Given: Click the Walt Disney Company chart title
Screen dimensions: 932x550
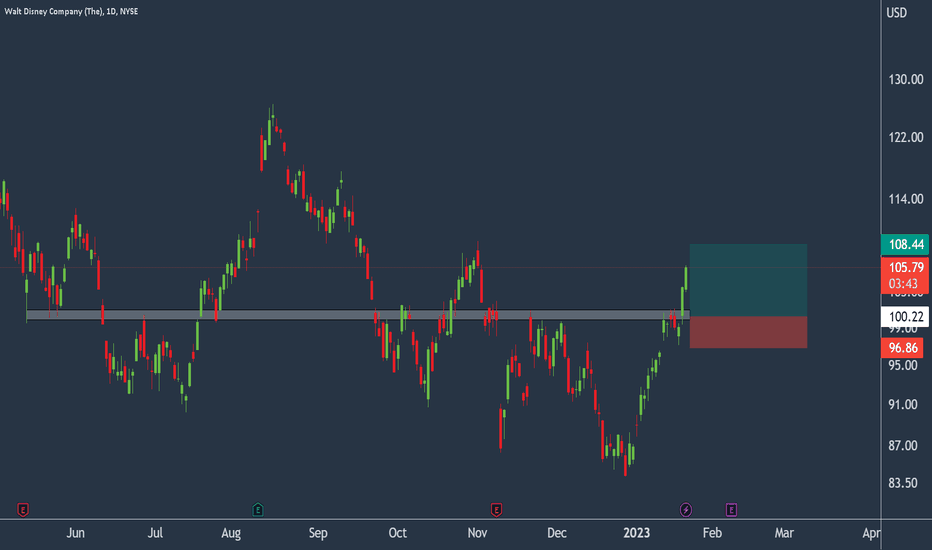Looking at the screenshot, I should coord(71,11).
